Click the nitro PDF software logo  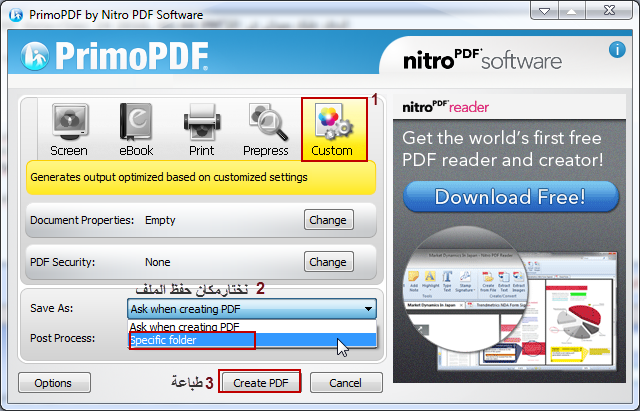click(482, 60)
